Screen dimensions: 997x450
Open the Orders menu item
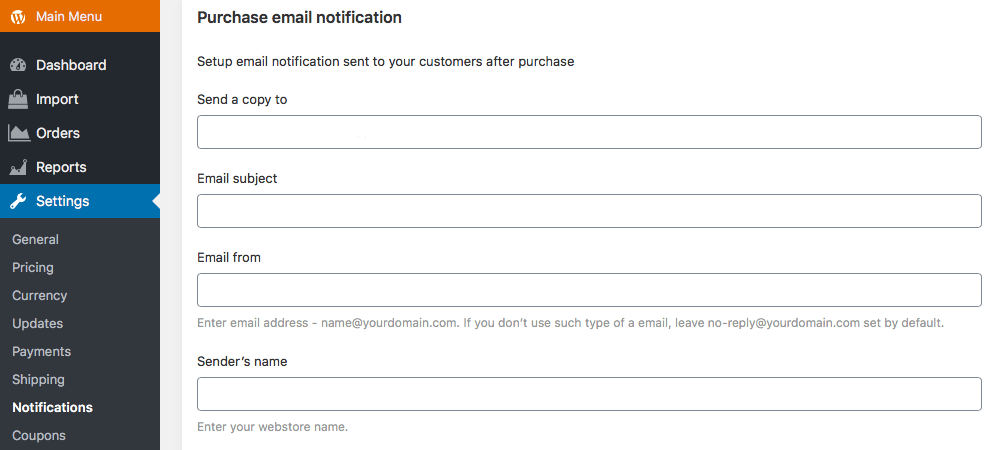tap(58, 133)
